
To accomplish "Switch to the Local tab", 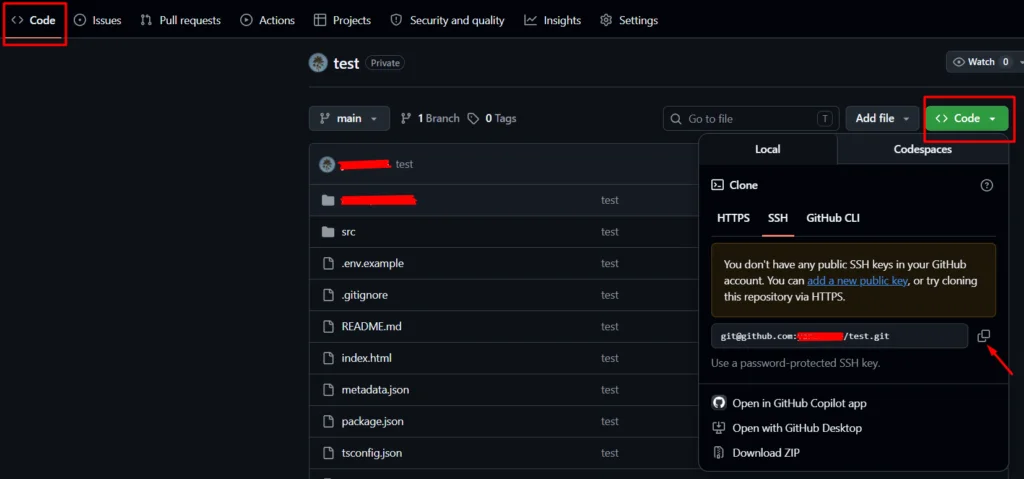I will tap(768, 149).
